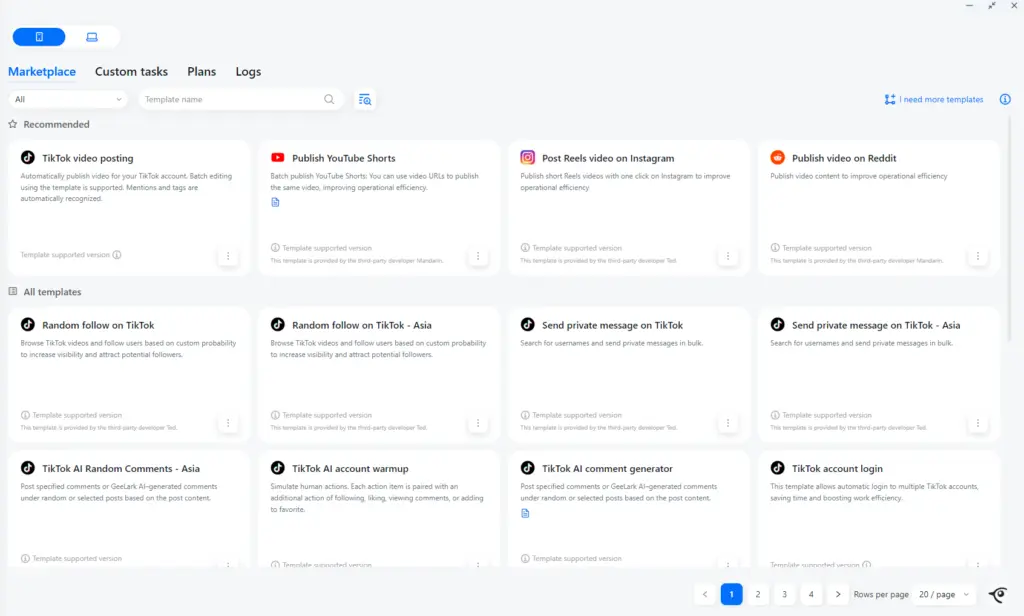Open three-dot menu on Publish video on Reddit
This screenshot has width=1024, height=616.
click(978, 256)
